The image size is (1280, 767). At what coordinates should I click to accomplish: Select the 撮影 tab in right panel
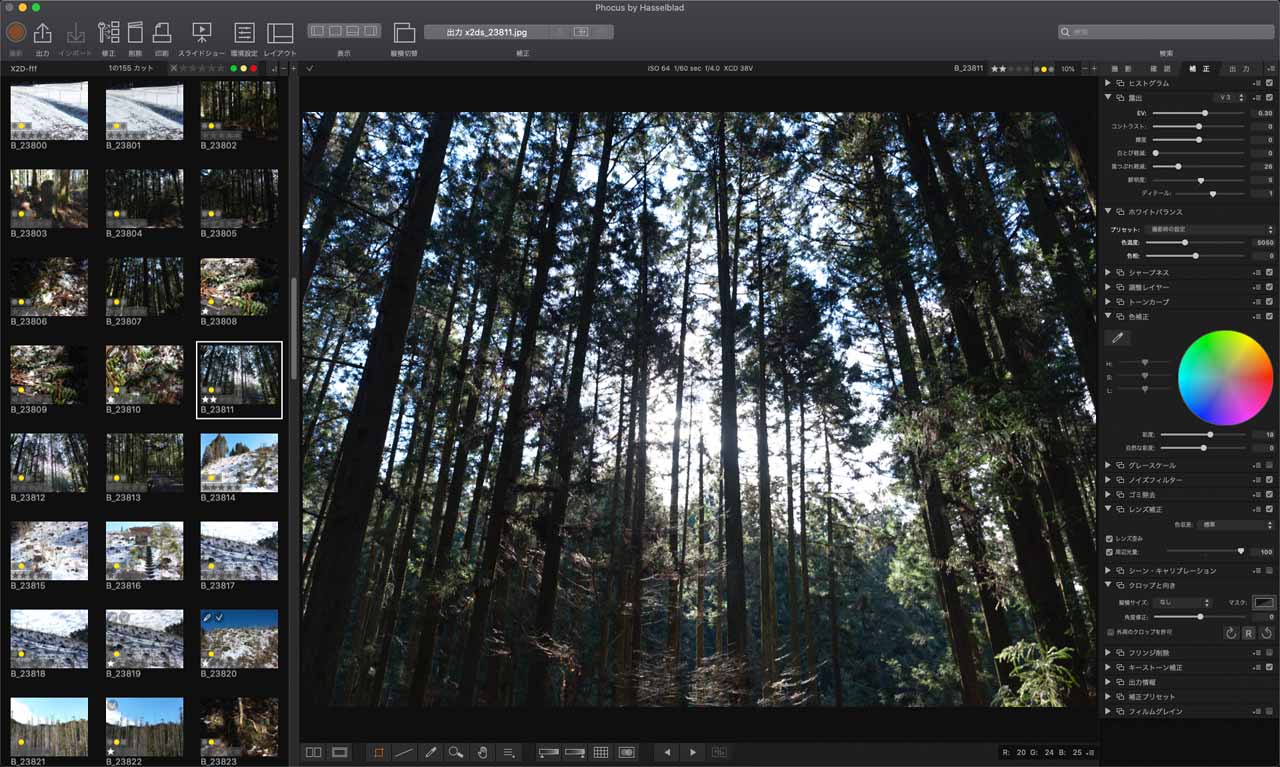point(1123,68)
